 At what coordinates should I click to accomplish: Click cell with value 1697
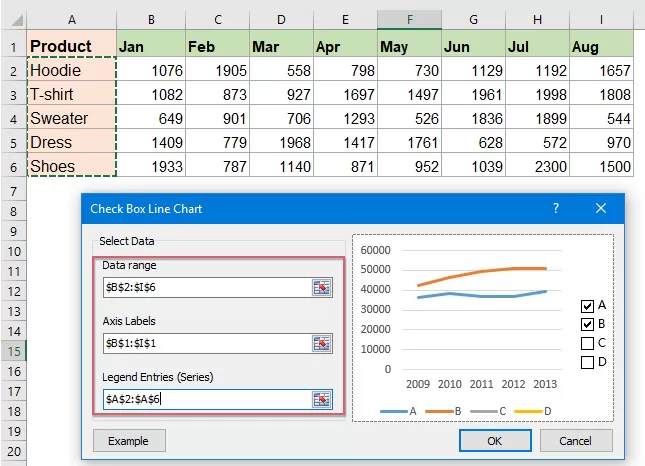[346, 93]
